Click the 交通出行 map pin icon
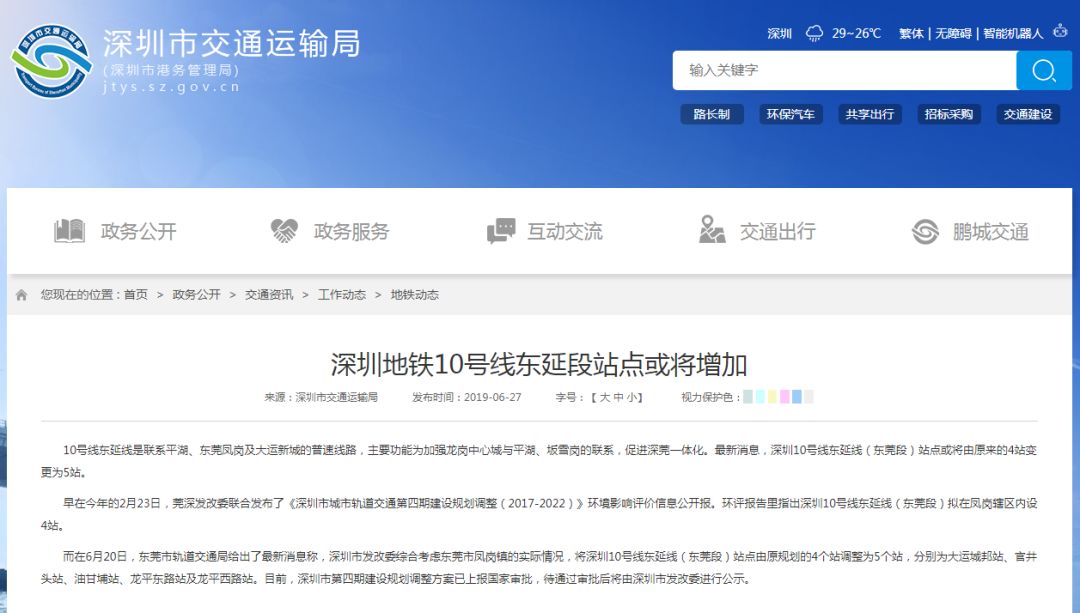 tap(712, 230)
